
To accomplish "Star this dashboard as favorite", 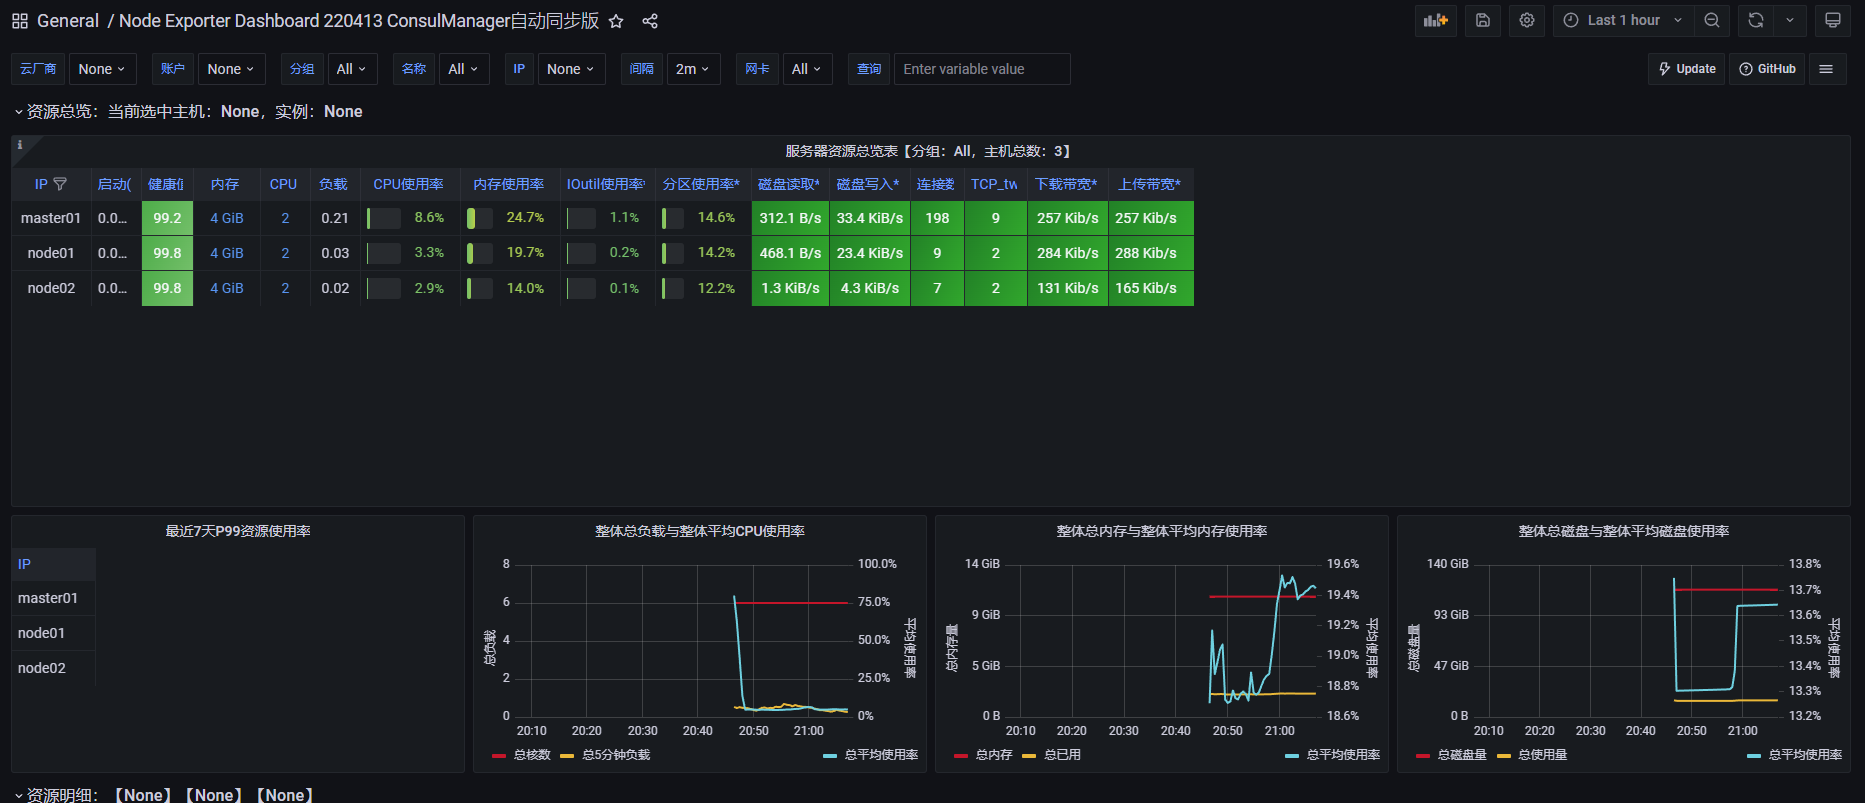I will [616, 21].
